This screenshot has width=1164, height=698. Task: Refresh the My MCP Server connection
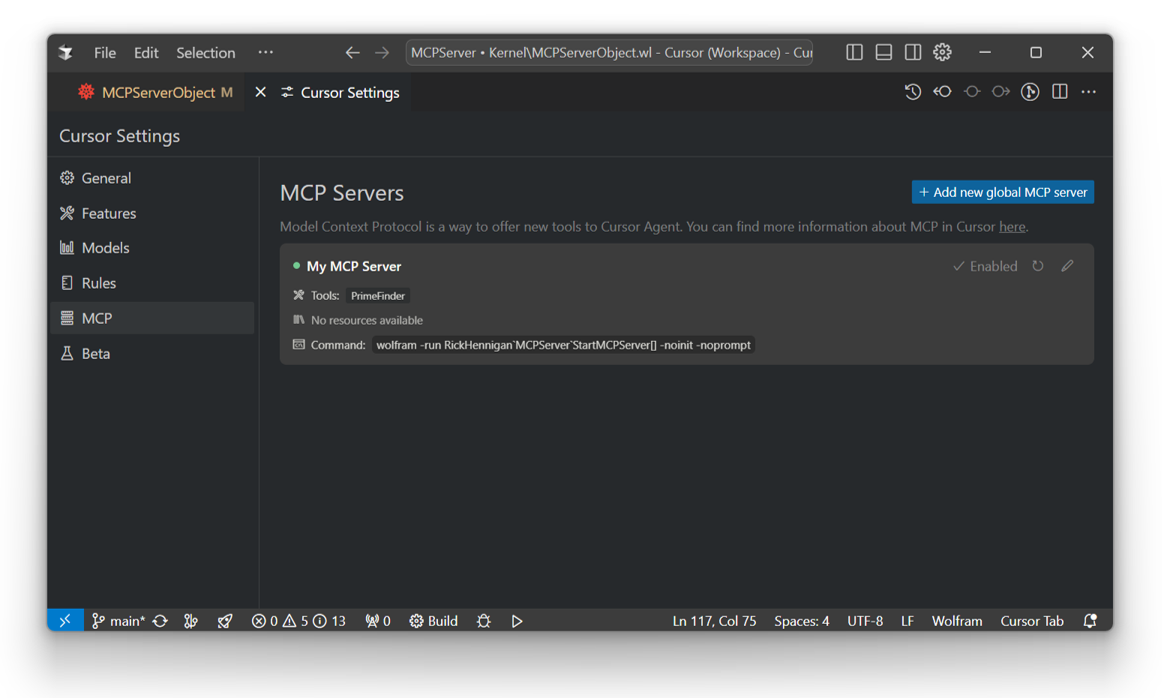tap(1038, 266)
